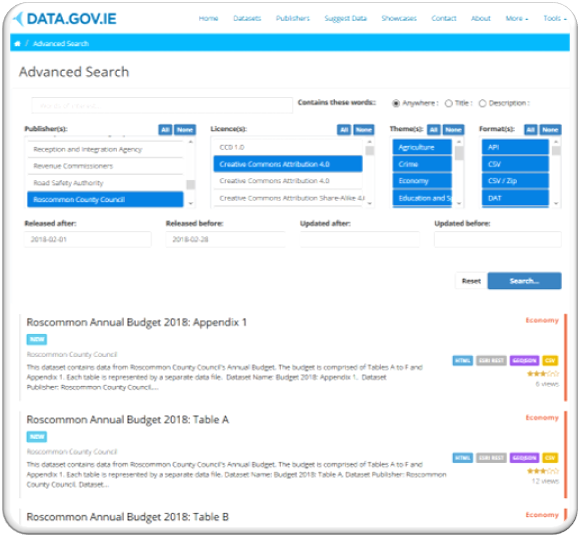Open the More dropdown menu

pyautogui.click(x=517, y=18)
